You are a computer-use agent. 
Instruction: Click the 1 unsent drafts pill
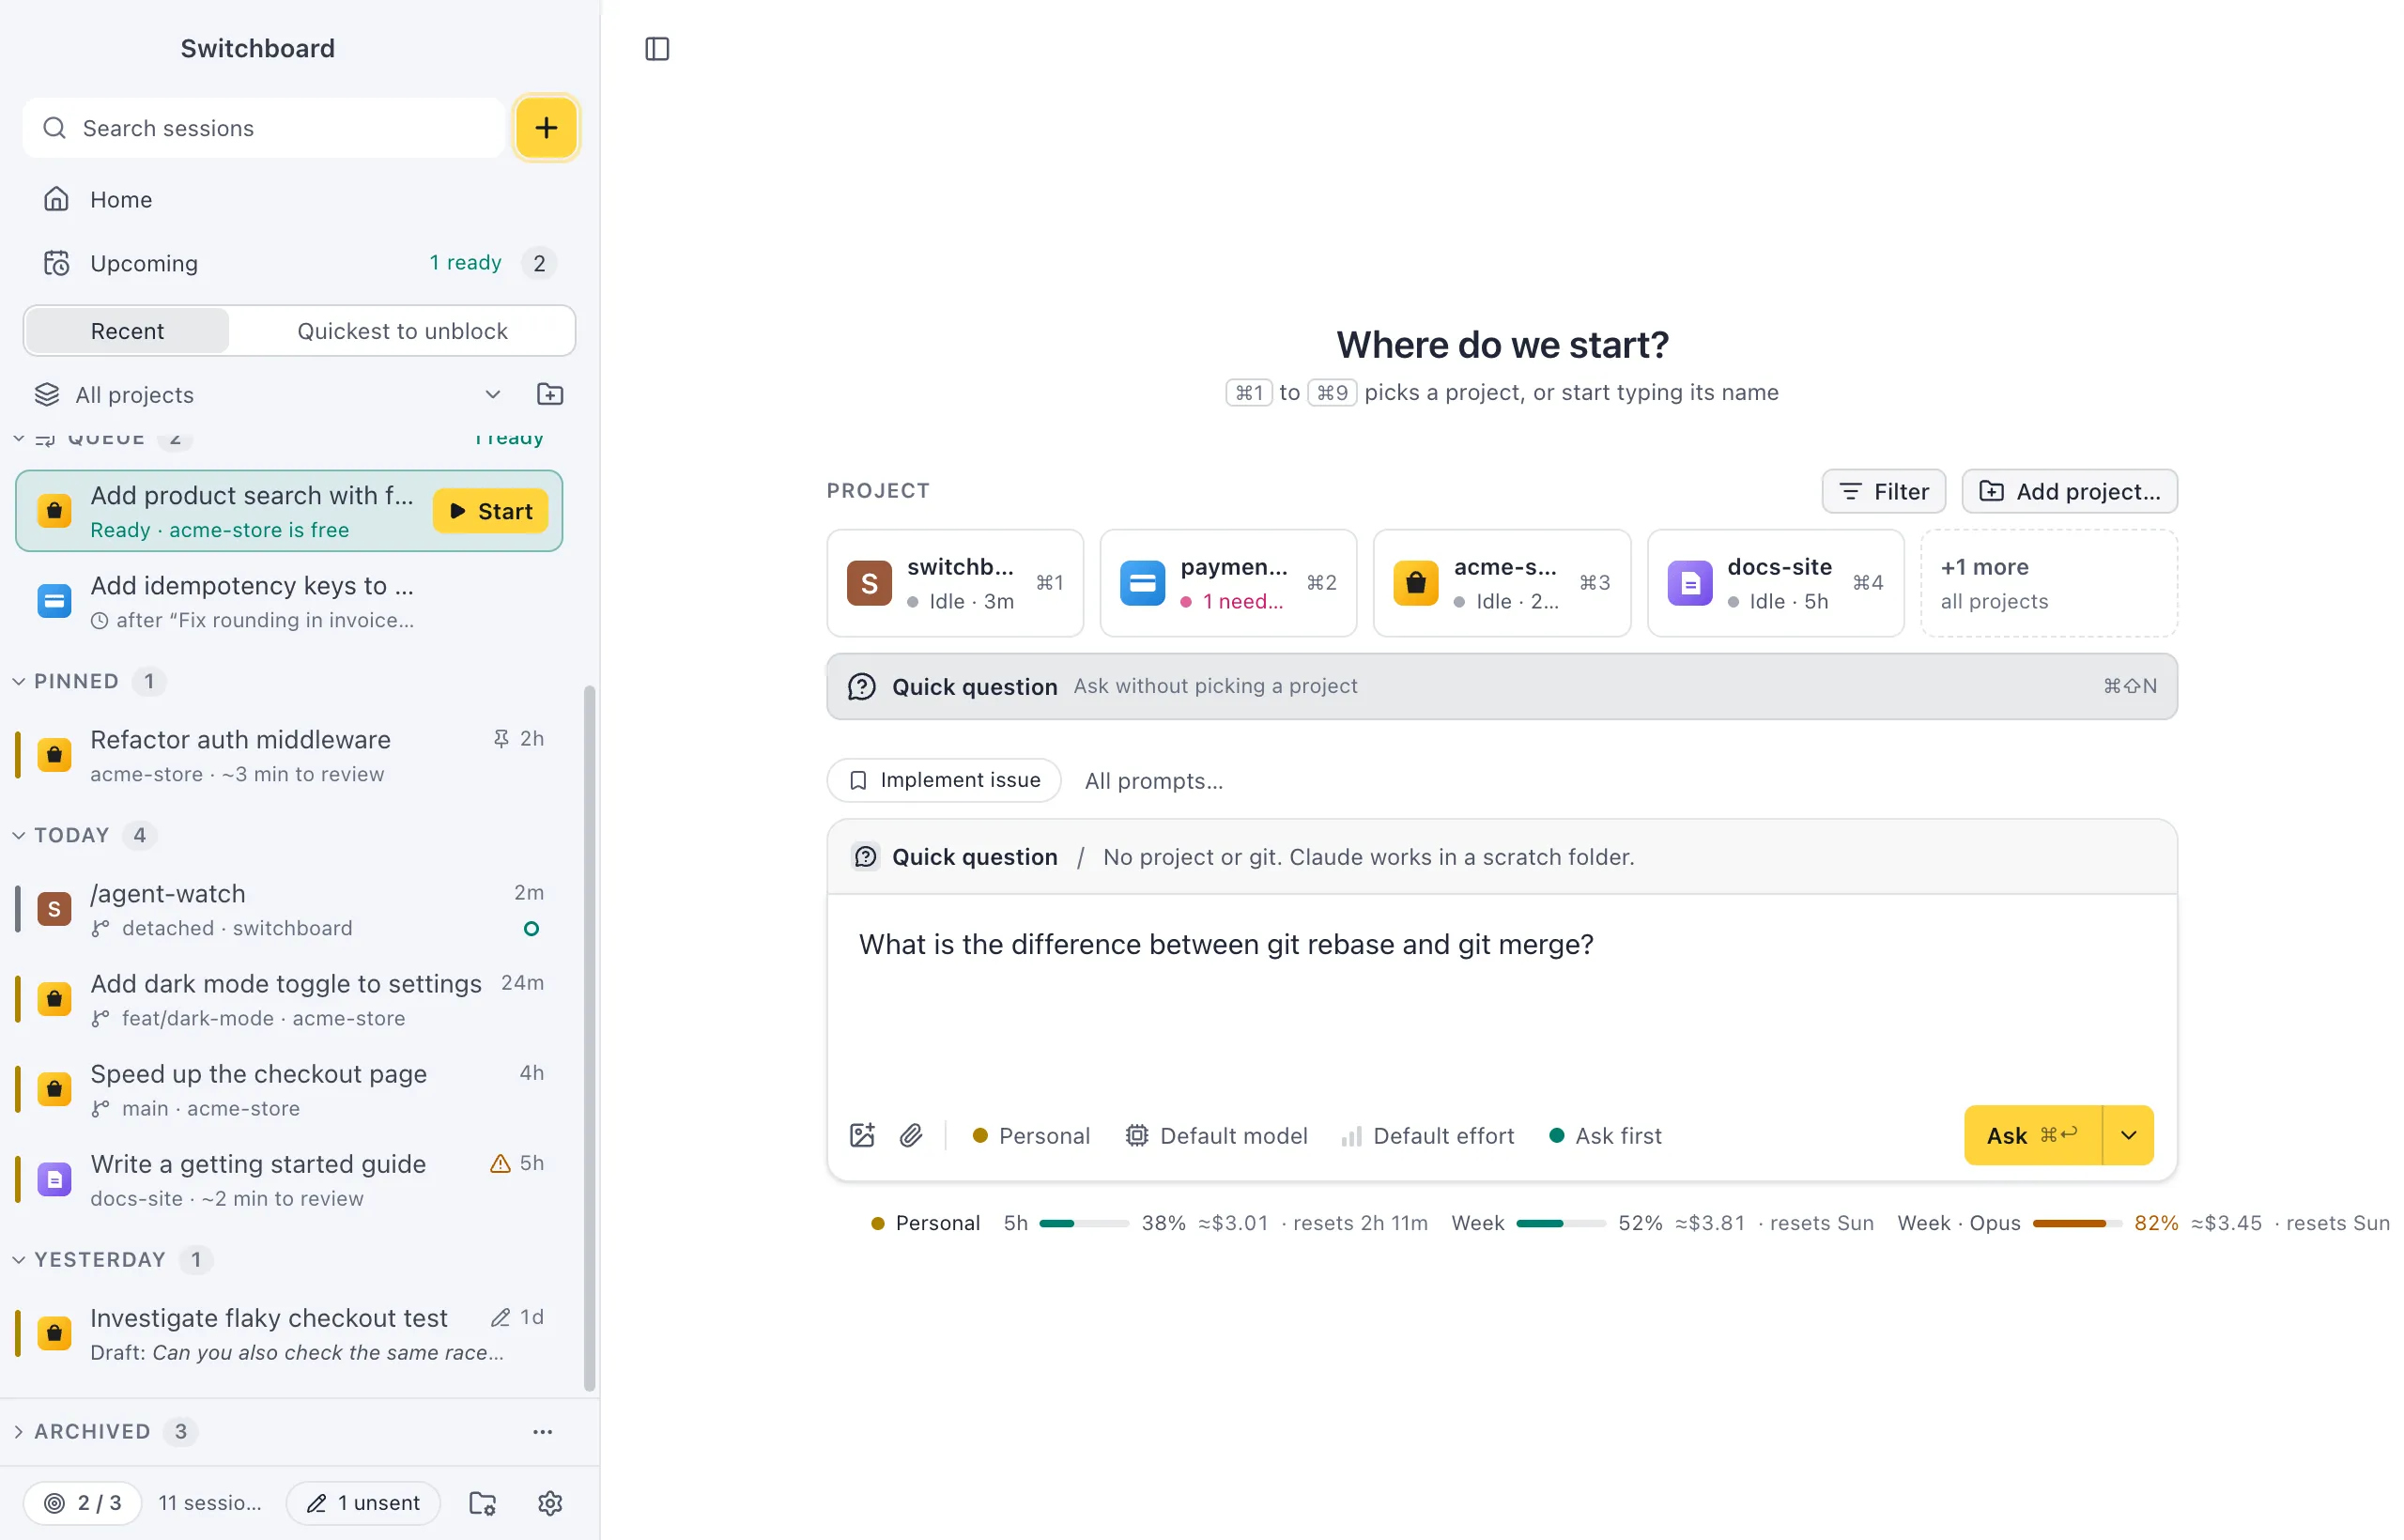click(x=363, y=1502)
